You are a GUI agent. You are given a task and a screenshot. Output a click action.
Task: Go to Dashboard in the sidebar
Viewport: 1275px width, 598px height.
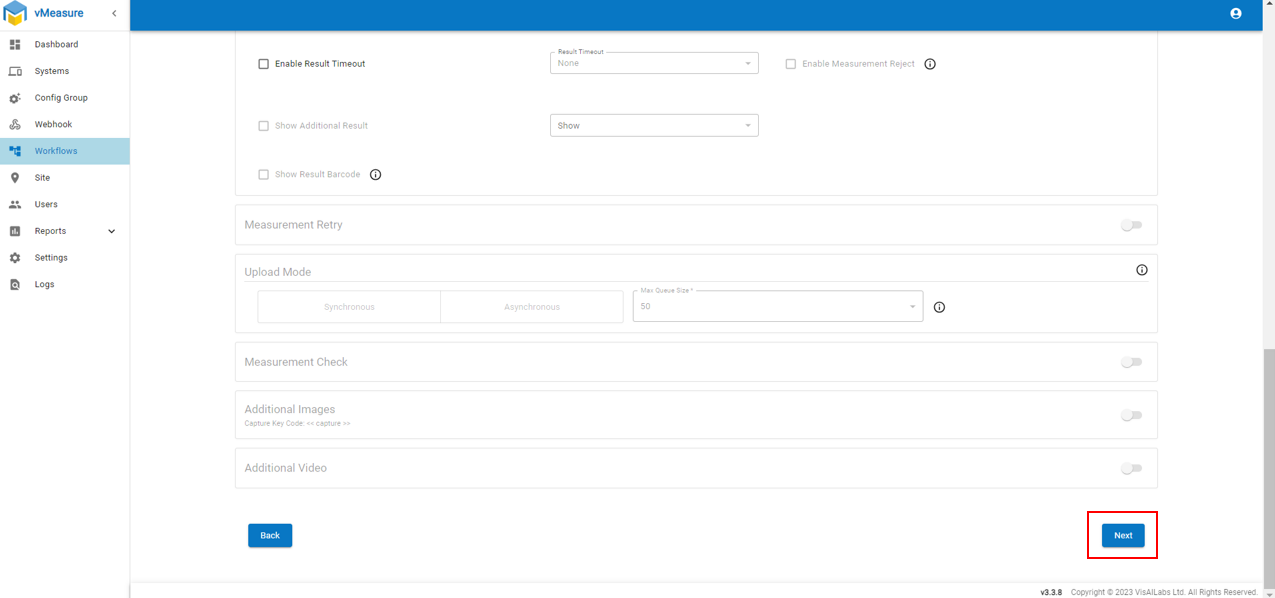click(56, 45)
